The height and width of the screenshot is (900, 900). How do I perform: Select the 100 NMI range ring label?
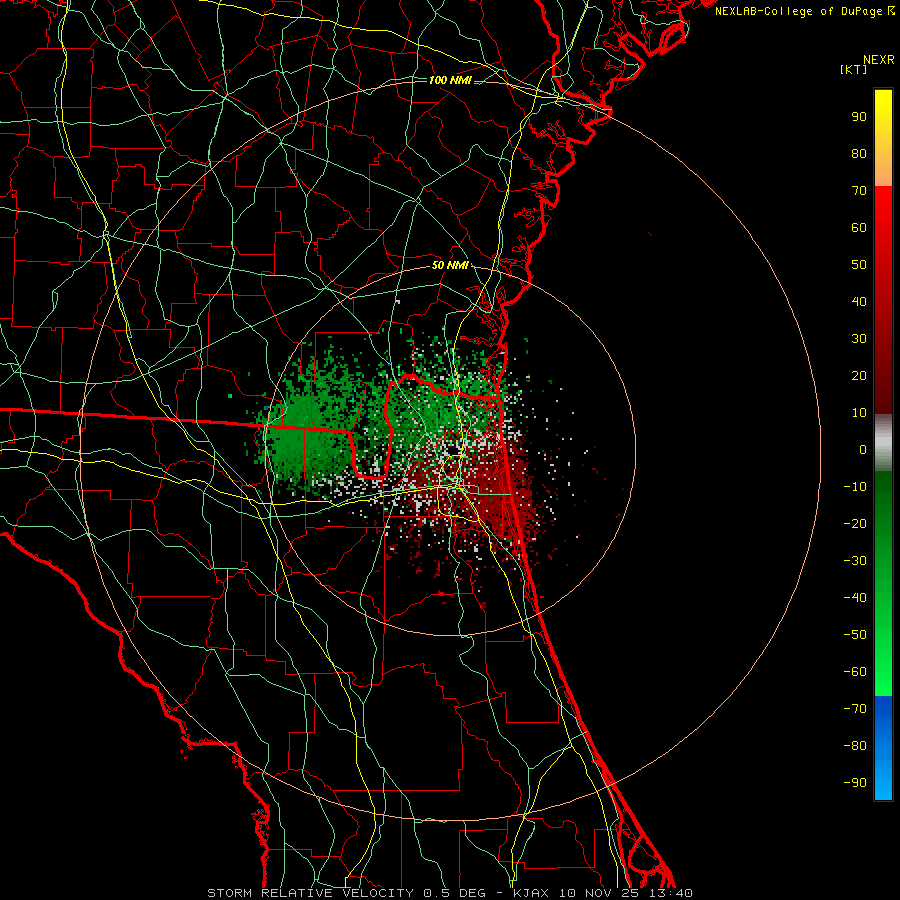click(450, 80)
